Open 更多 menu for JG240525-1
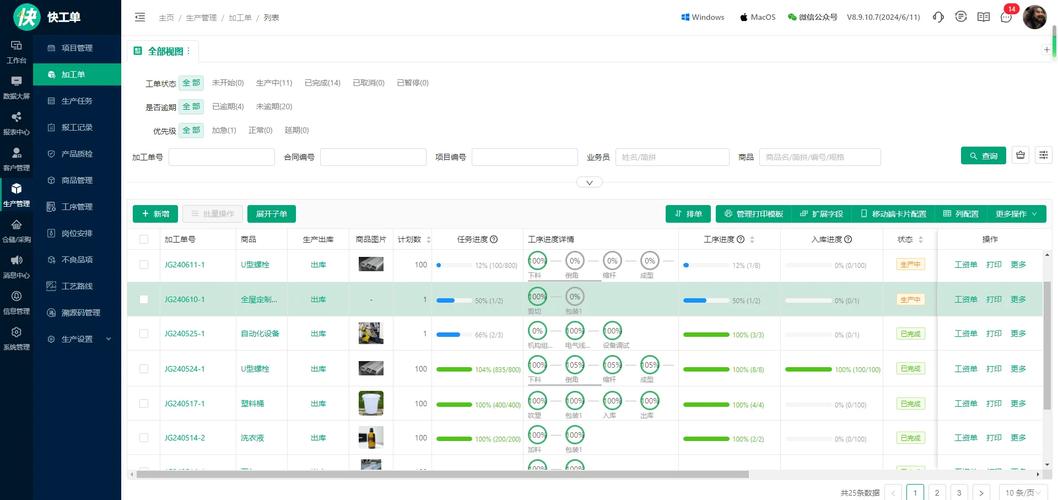Viewport: 1058px width, 500px height. [1018, 333]
